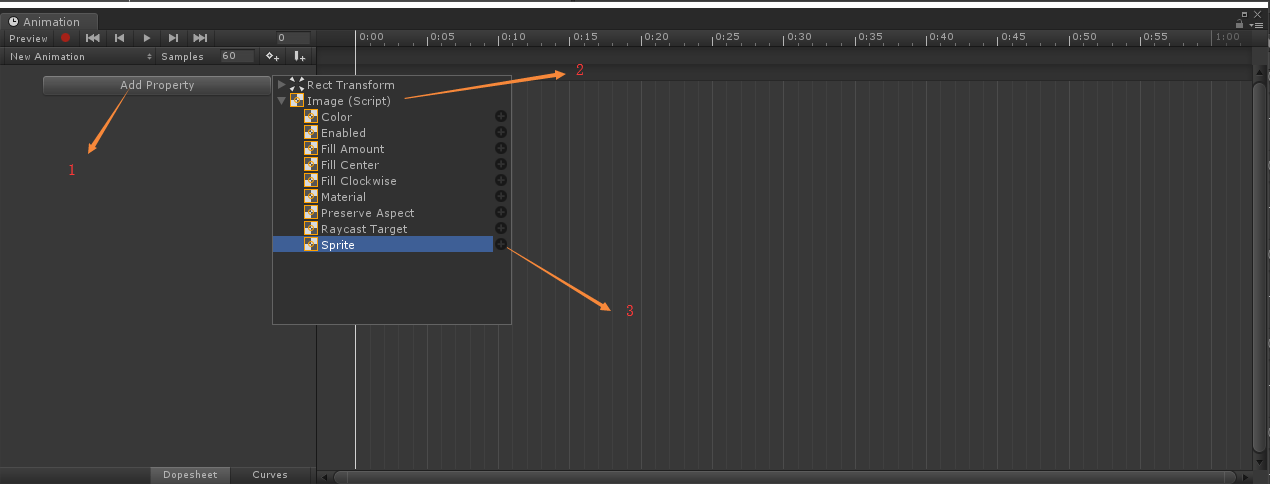Click the 0:10 mark on timeline ruler
This screenshot has height=484, width=1270.
pyautogui.click(x=513, y=37)
